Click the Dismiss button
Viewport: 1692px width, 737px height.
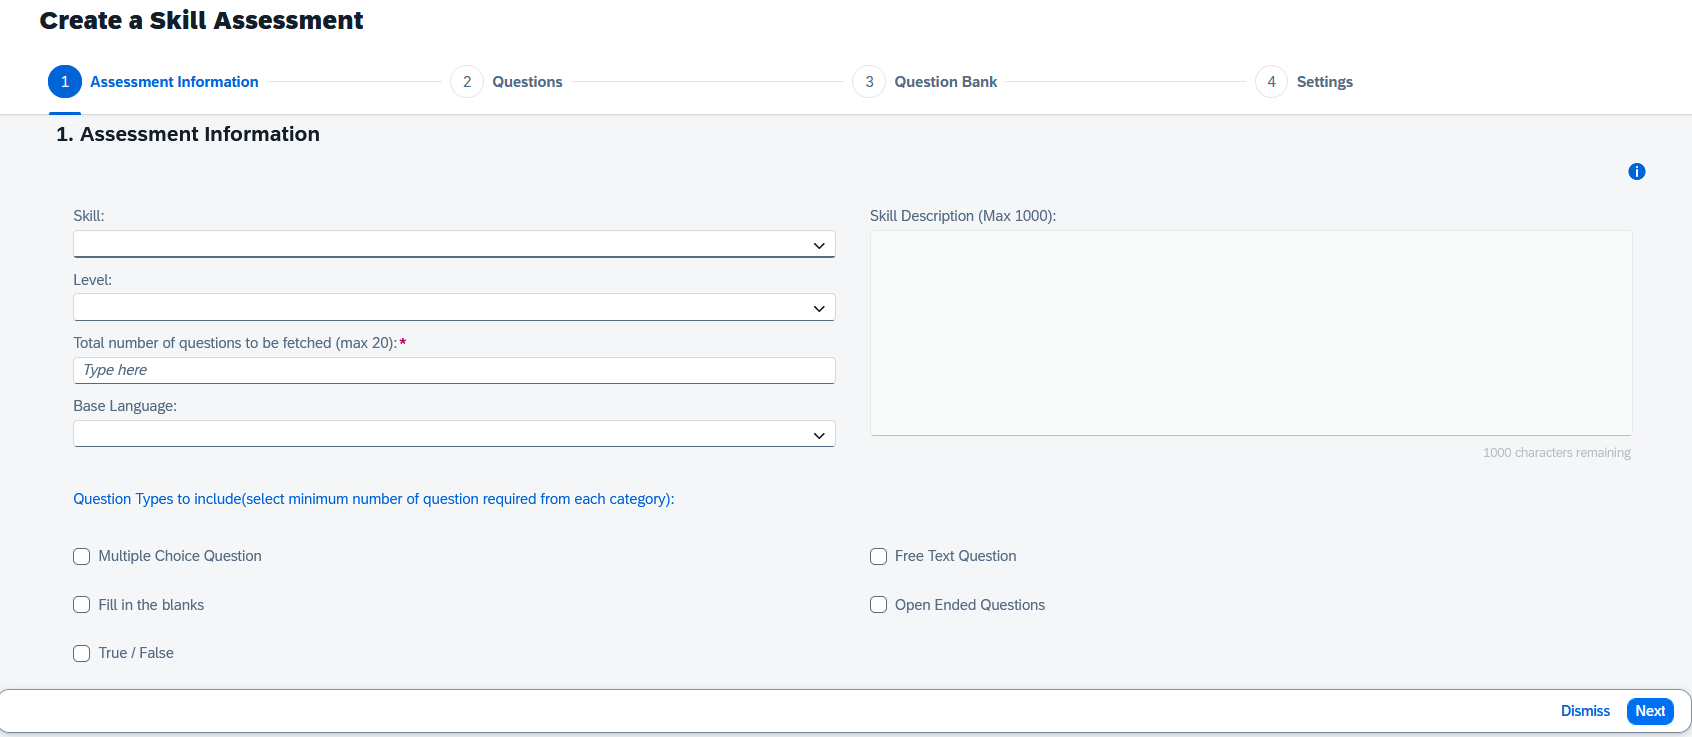pos(1585,711)
